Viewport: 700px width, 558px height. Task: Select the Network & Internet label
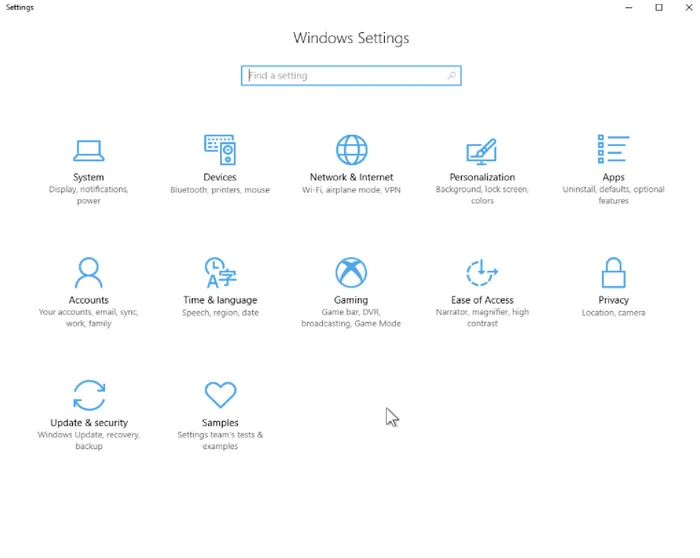point(351,177)
